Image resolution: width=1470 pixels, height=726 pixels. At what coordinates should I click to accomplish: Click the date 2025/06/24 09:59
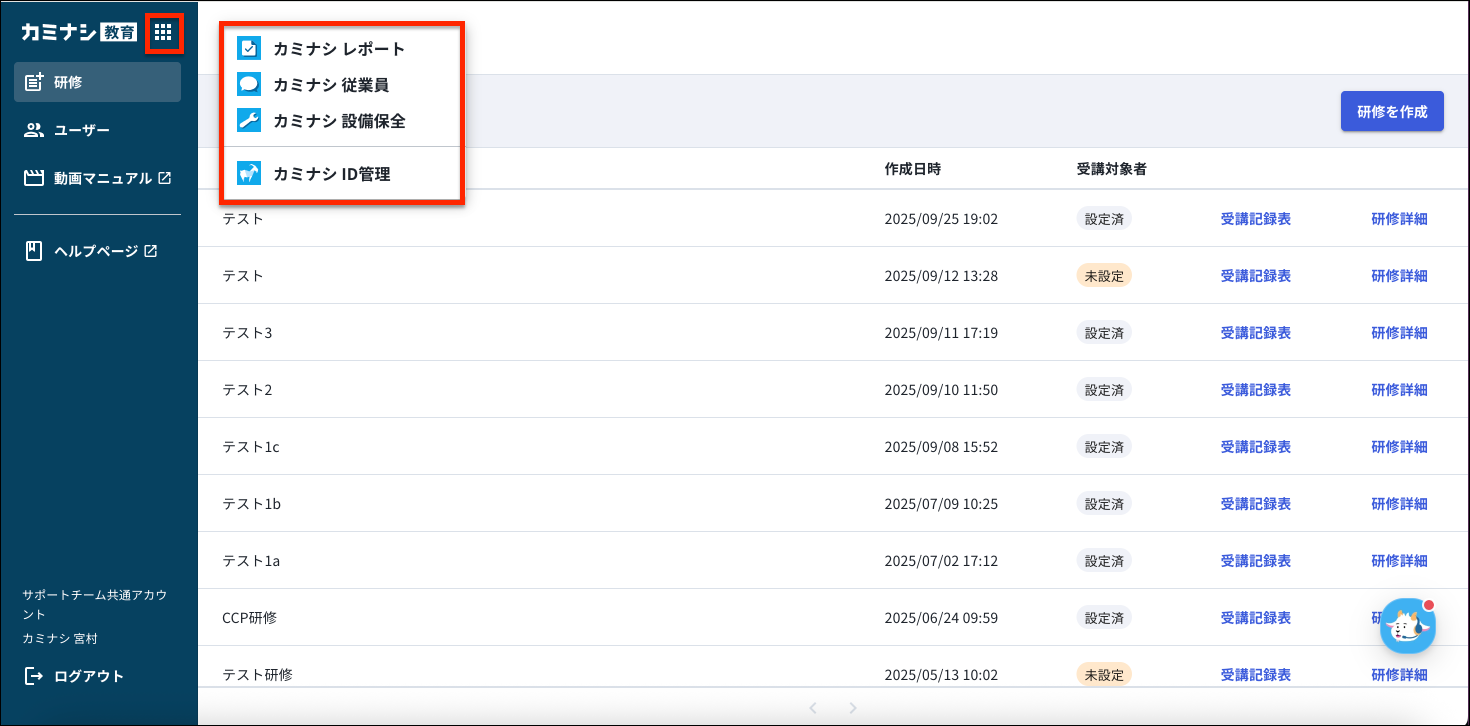[941, 617]
